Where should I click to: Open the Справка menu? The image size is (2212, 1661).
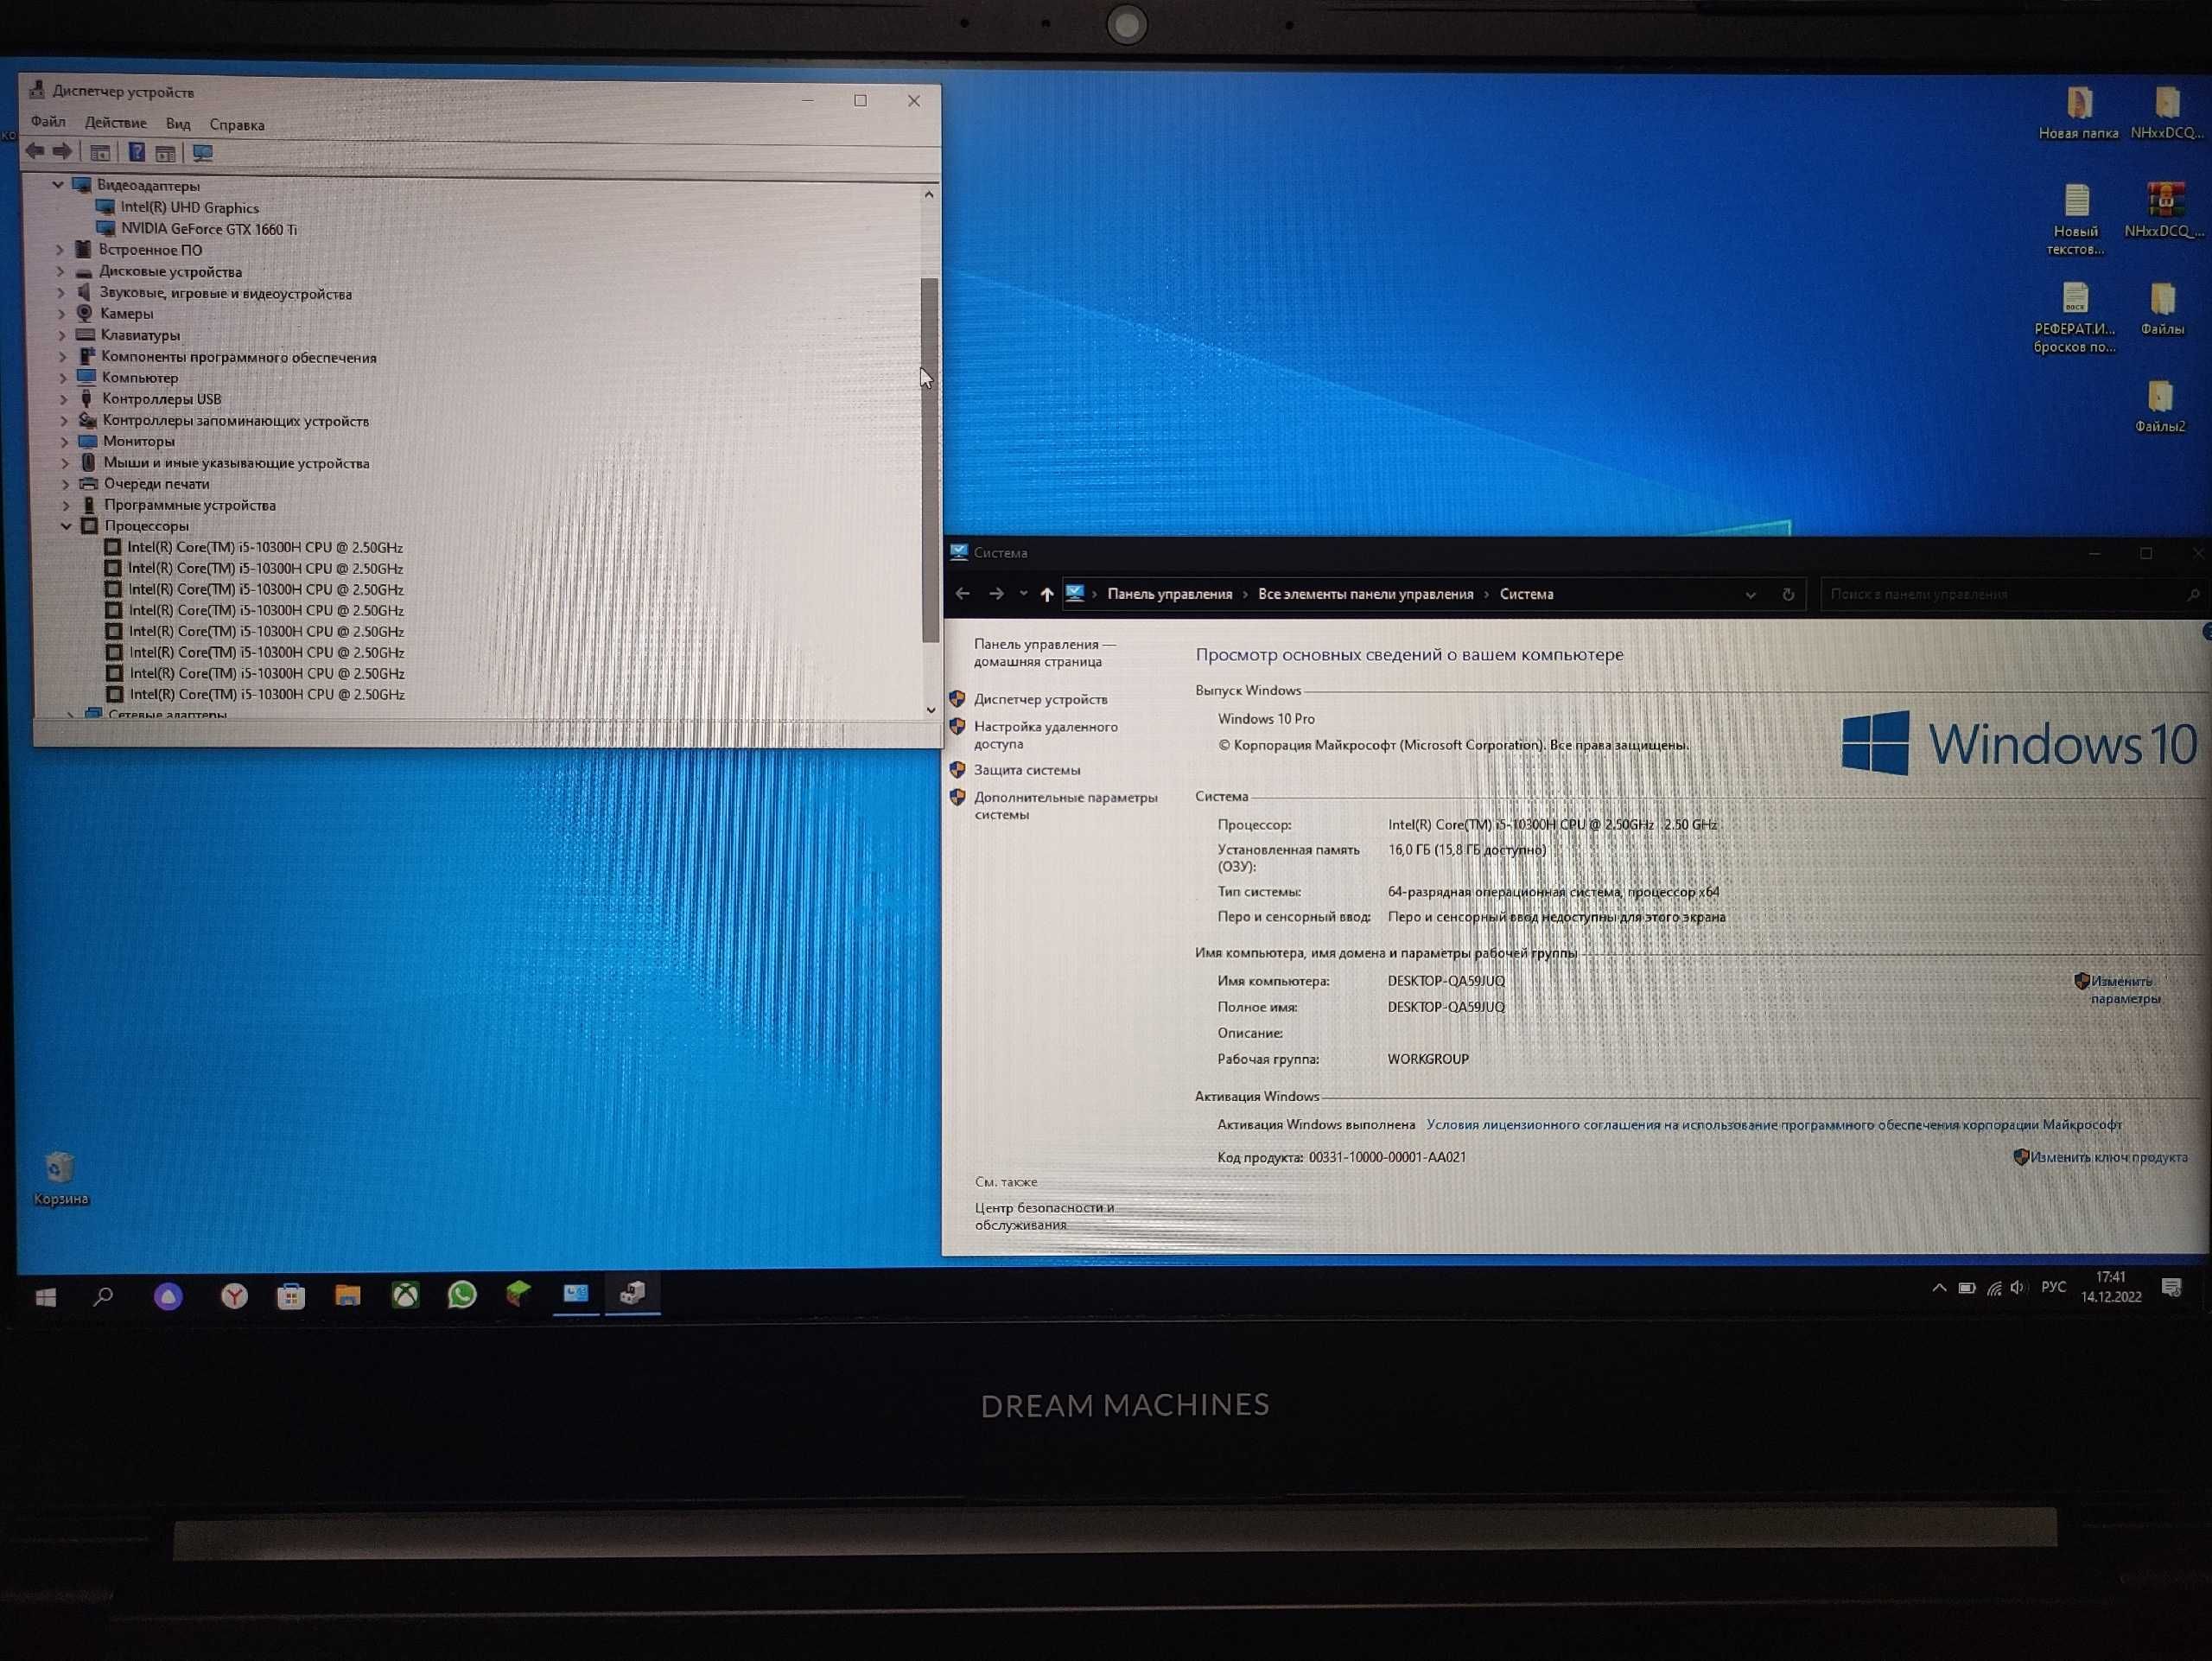click(237, 125)
